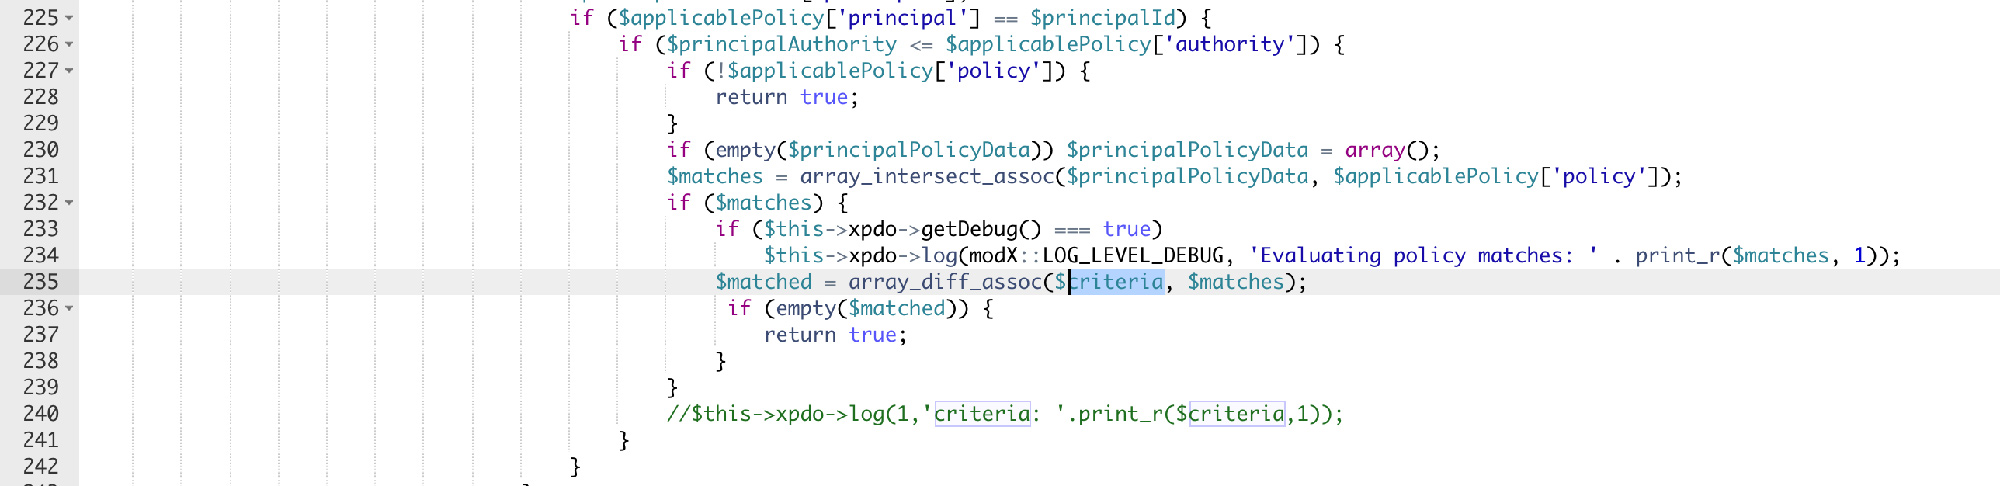The image size is (2000, 486).
Task: Click the highlighted 'criteria' word on line 235
Action: [x=1117, y=282]
